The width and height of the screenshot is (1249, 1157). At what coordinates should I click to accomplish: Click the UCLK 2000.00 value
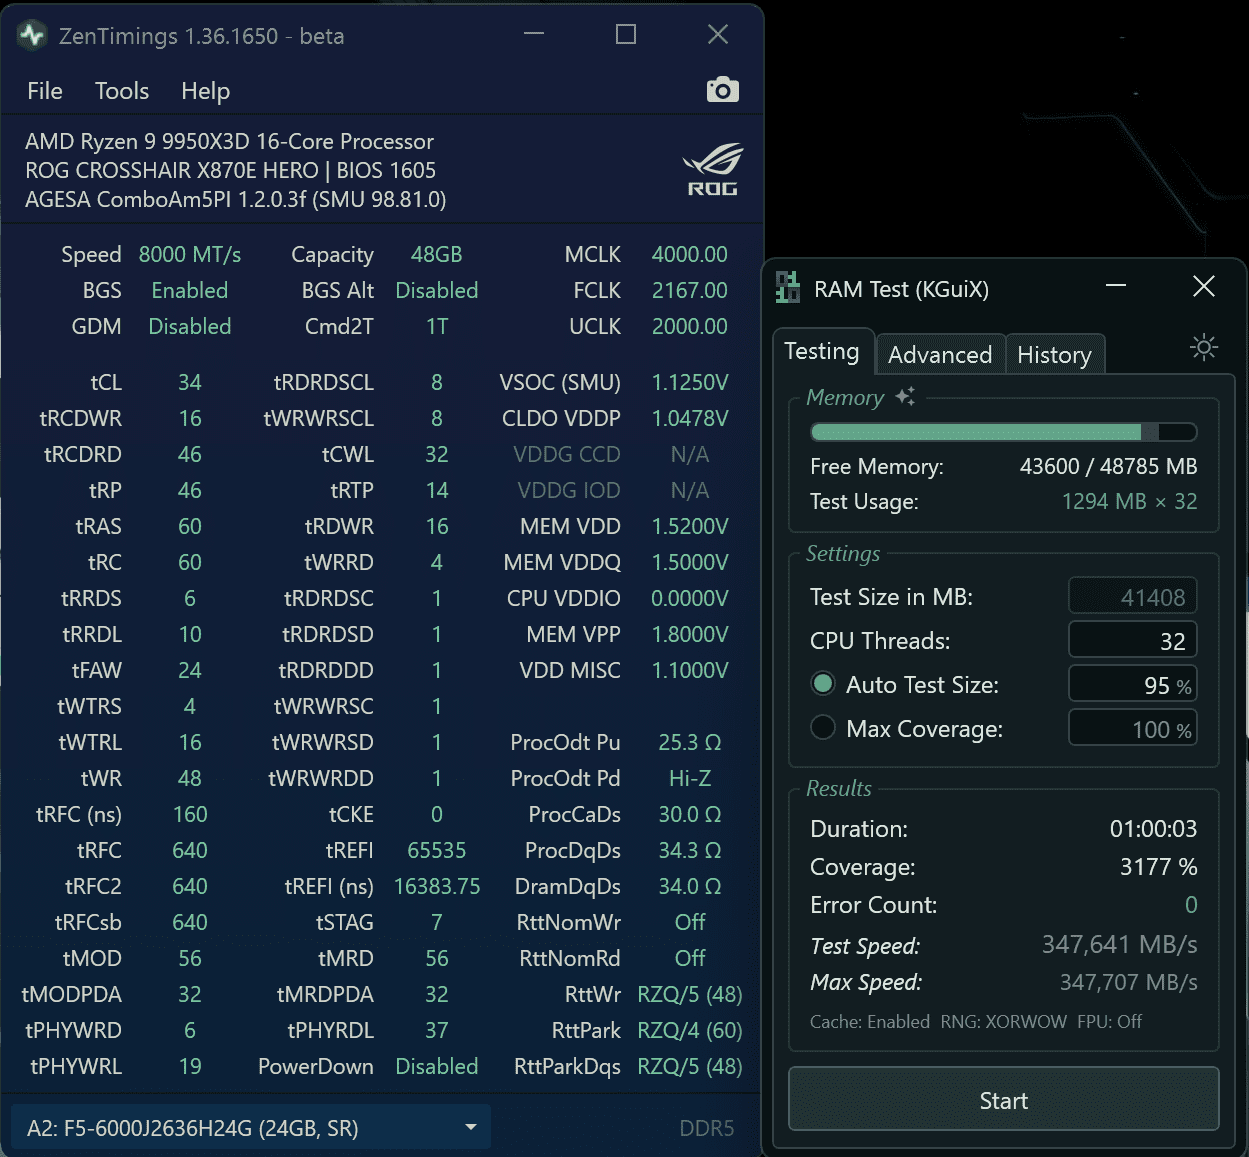(x=689, y=327)
